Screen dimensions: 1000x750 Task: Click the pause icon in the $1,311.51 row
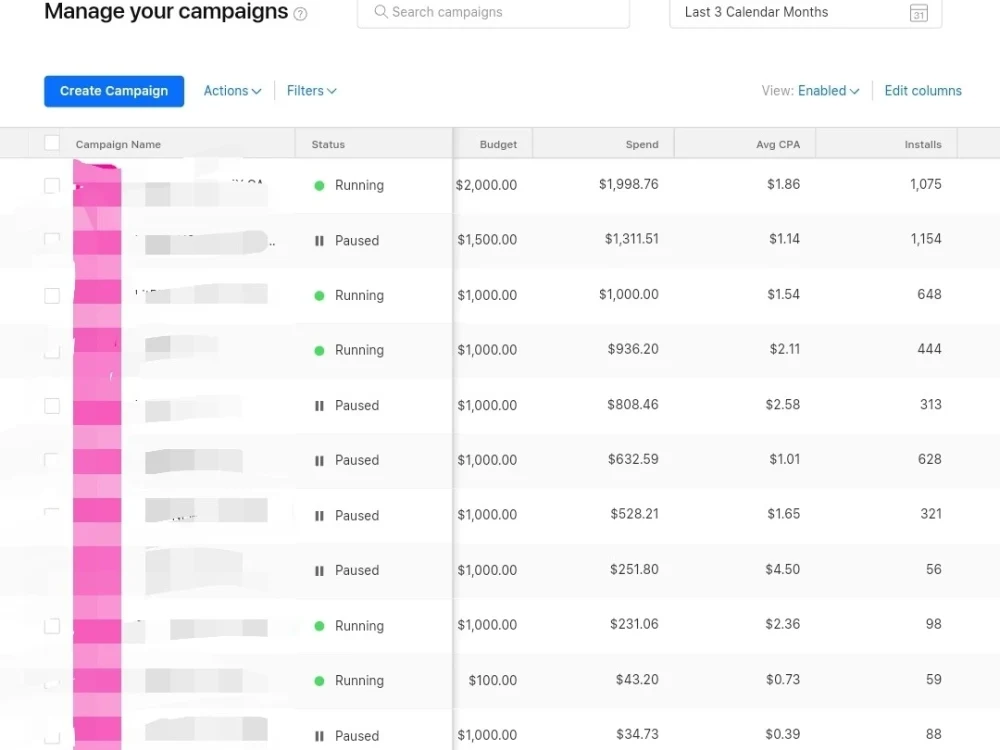(320, 240)
